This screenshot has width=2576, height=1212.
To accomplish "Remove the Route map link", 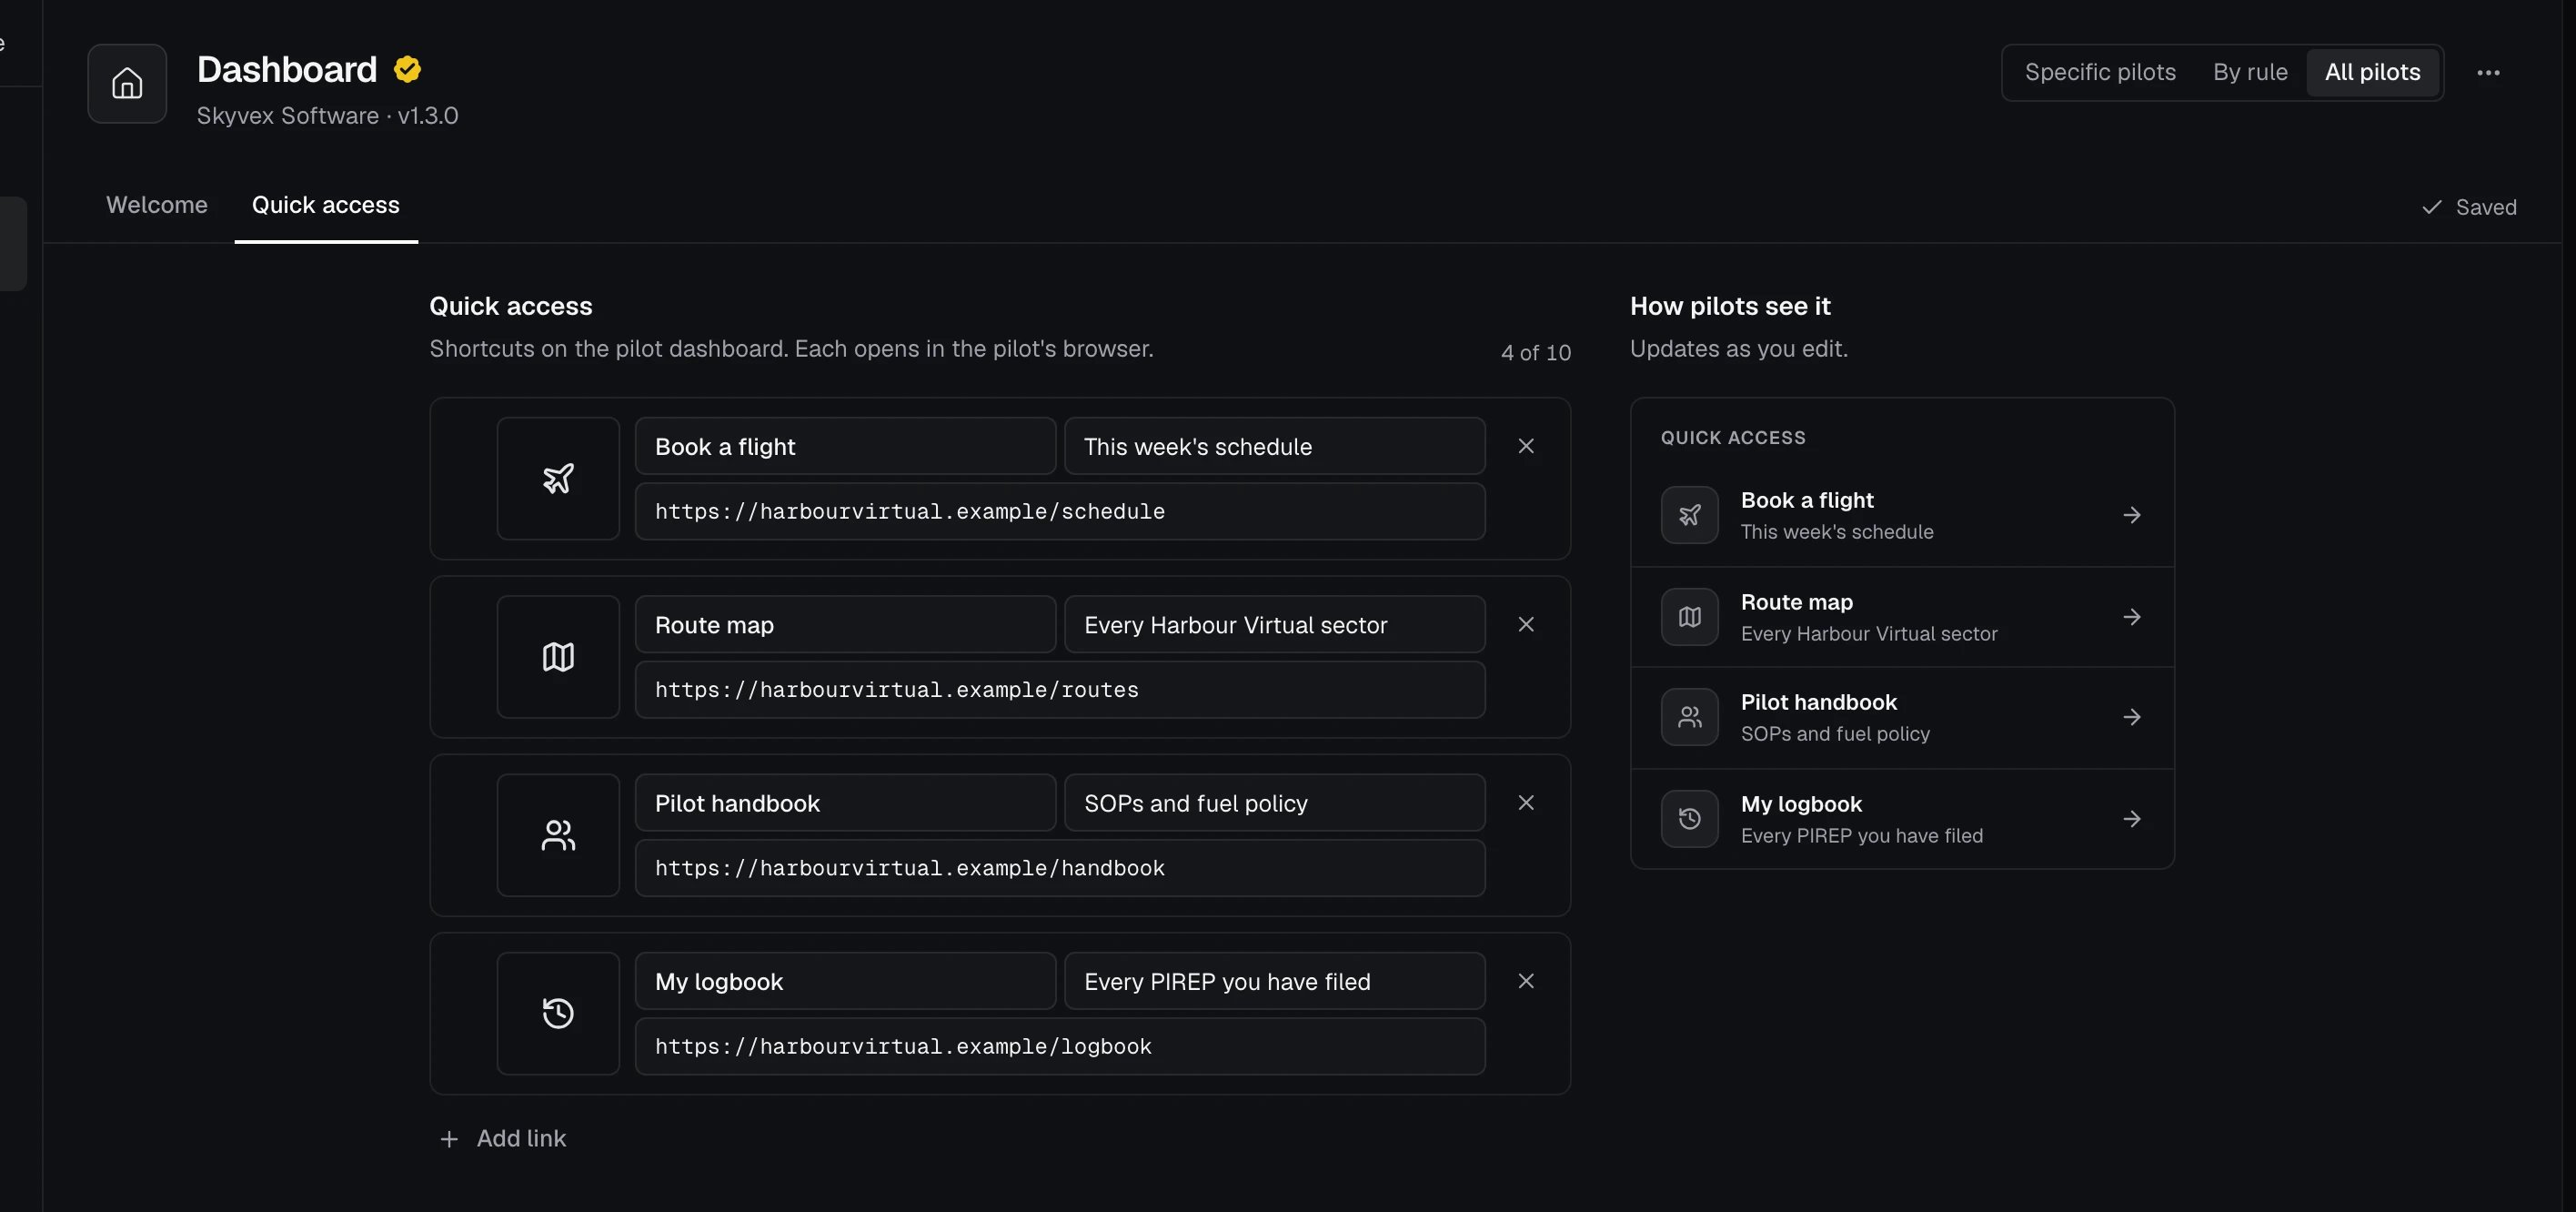I will coord(1526,624).
